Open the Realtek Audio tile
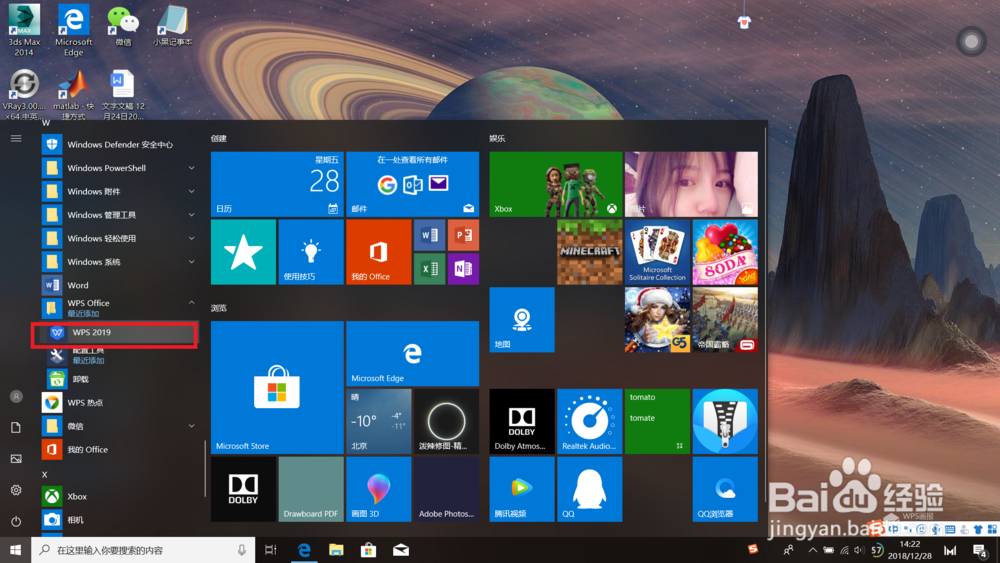 (589, 421)
